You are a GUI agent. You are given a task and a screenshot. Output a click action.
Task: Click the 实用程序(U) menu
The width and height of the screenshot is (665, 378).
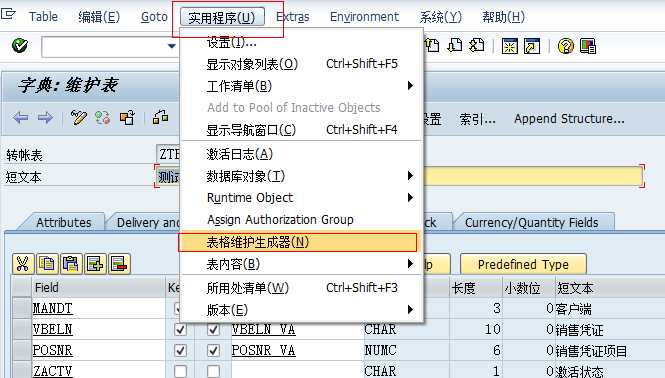[x=222, y=17]
